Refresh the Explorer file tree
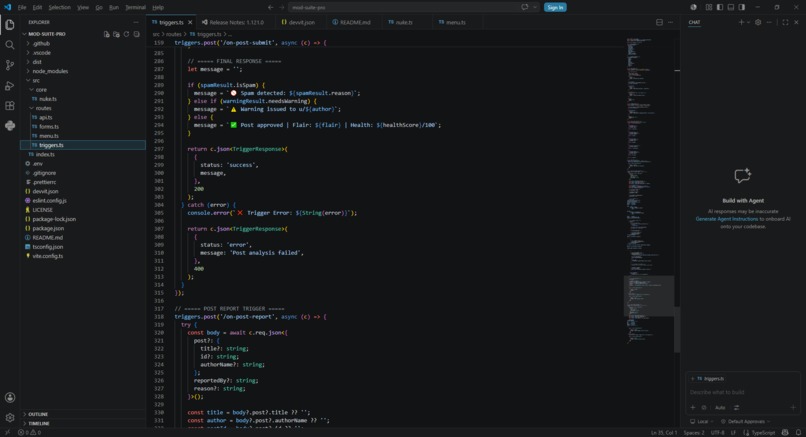Image resolution: width=806 pixels, height=437 pixels. point(126,34)
